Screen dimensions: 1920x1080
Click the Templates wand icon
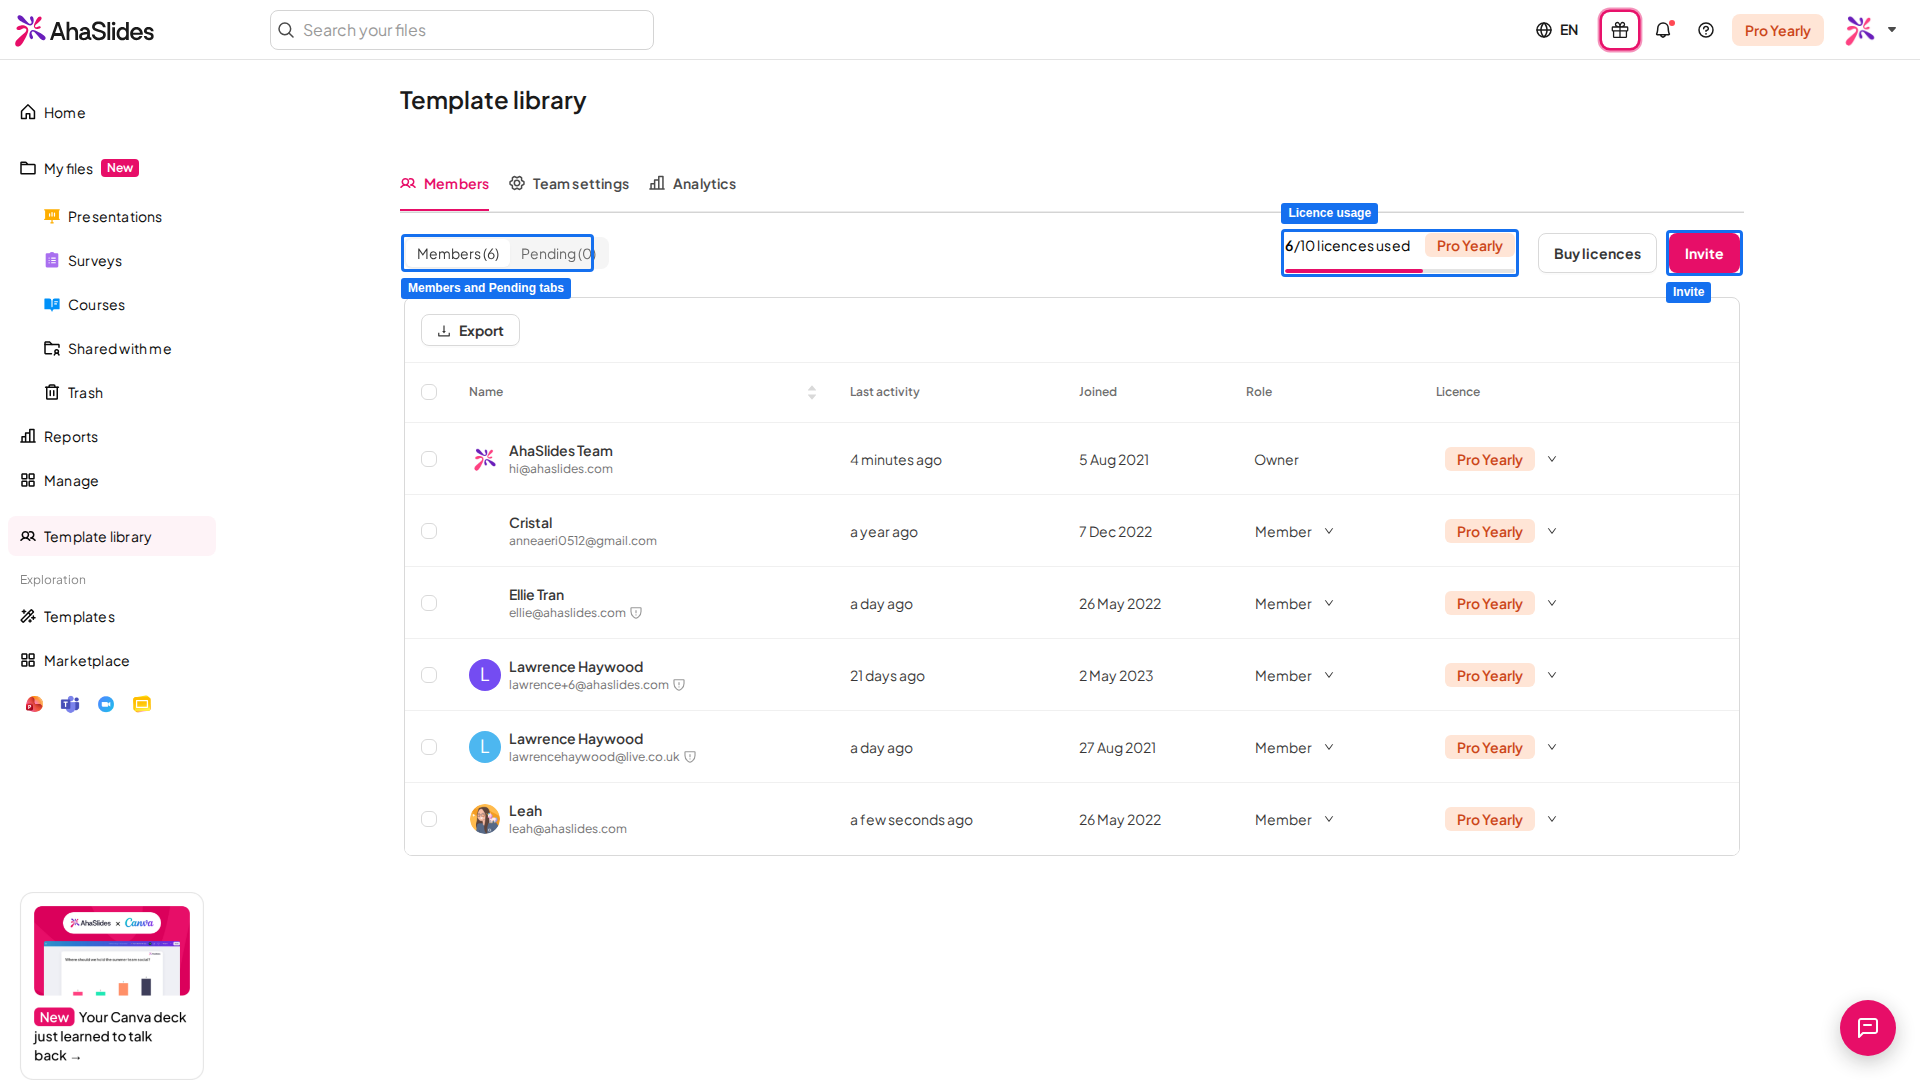click(28, 616)
